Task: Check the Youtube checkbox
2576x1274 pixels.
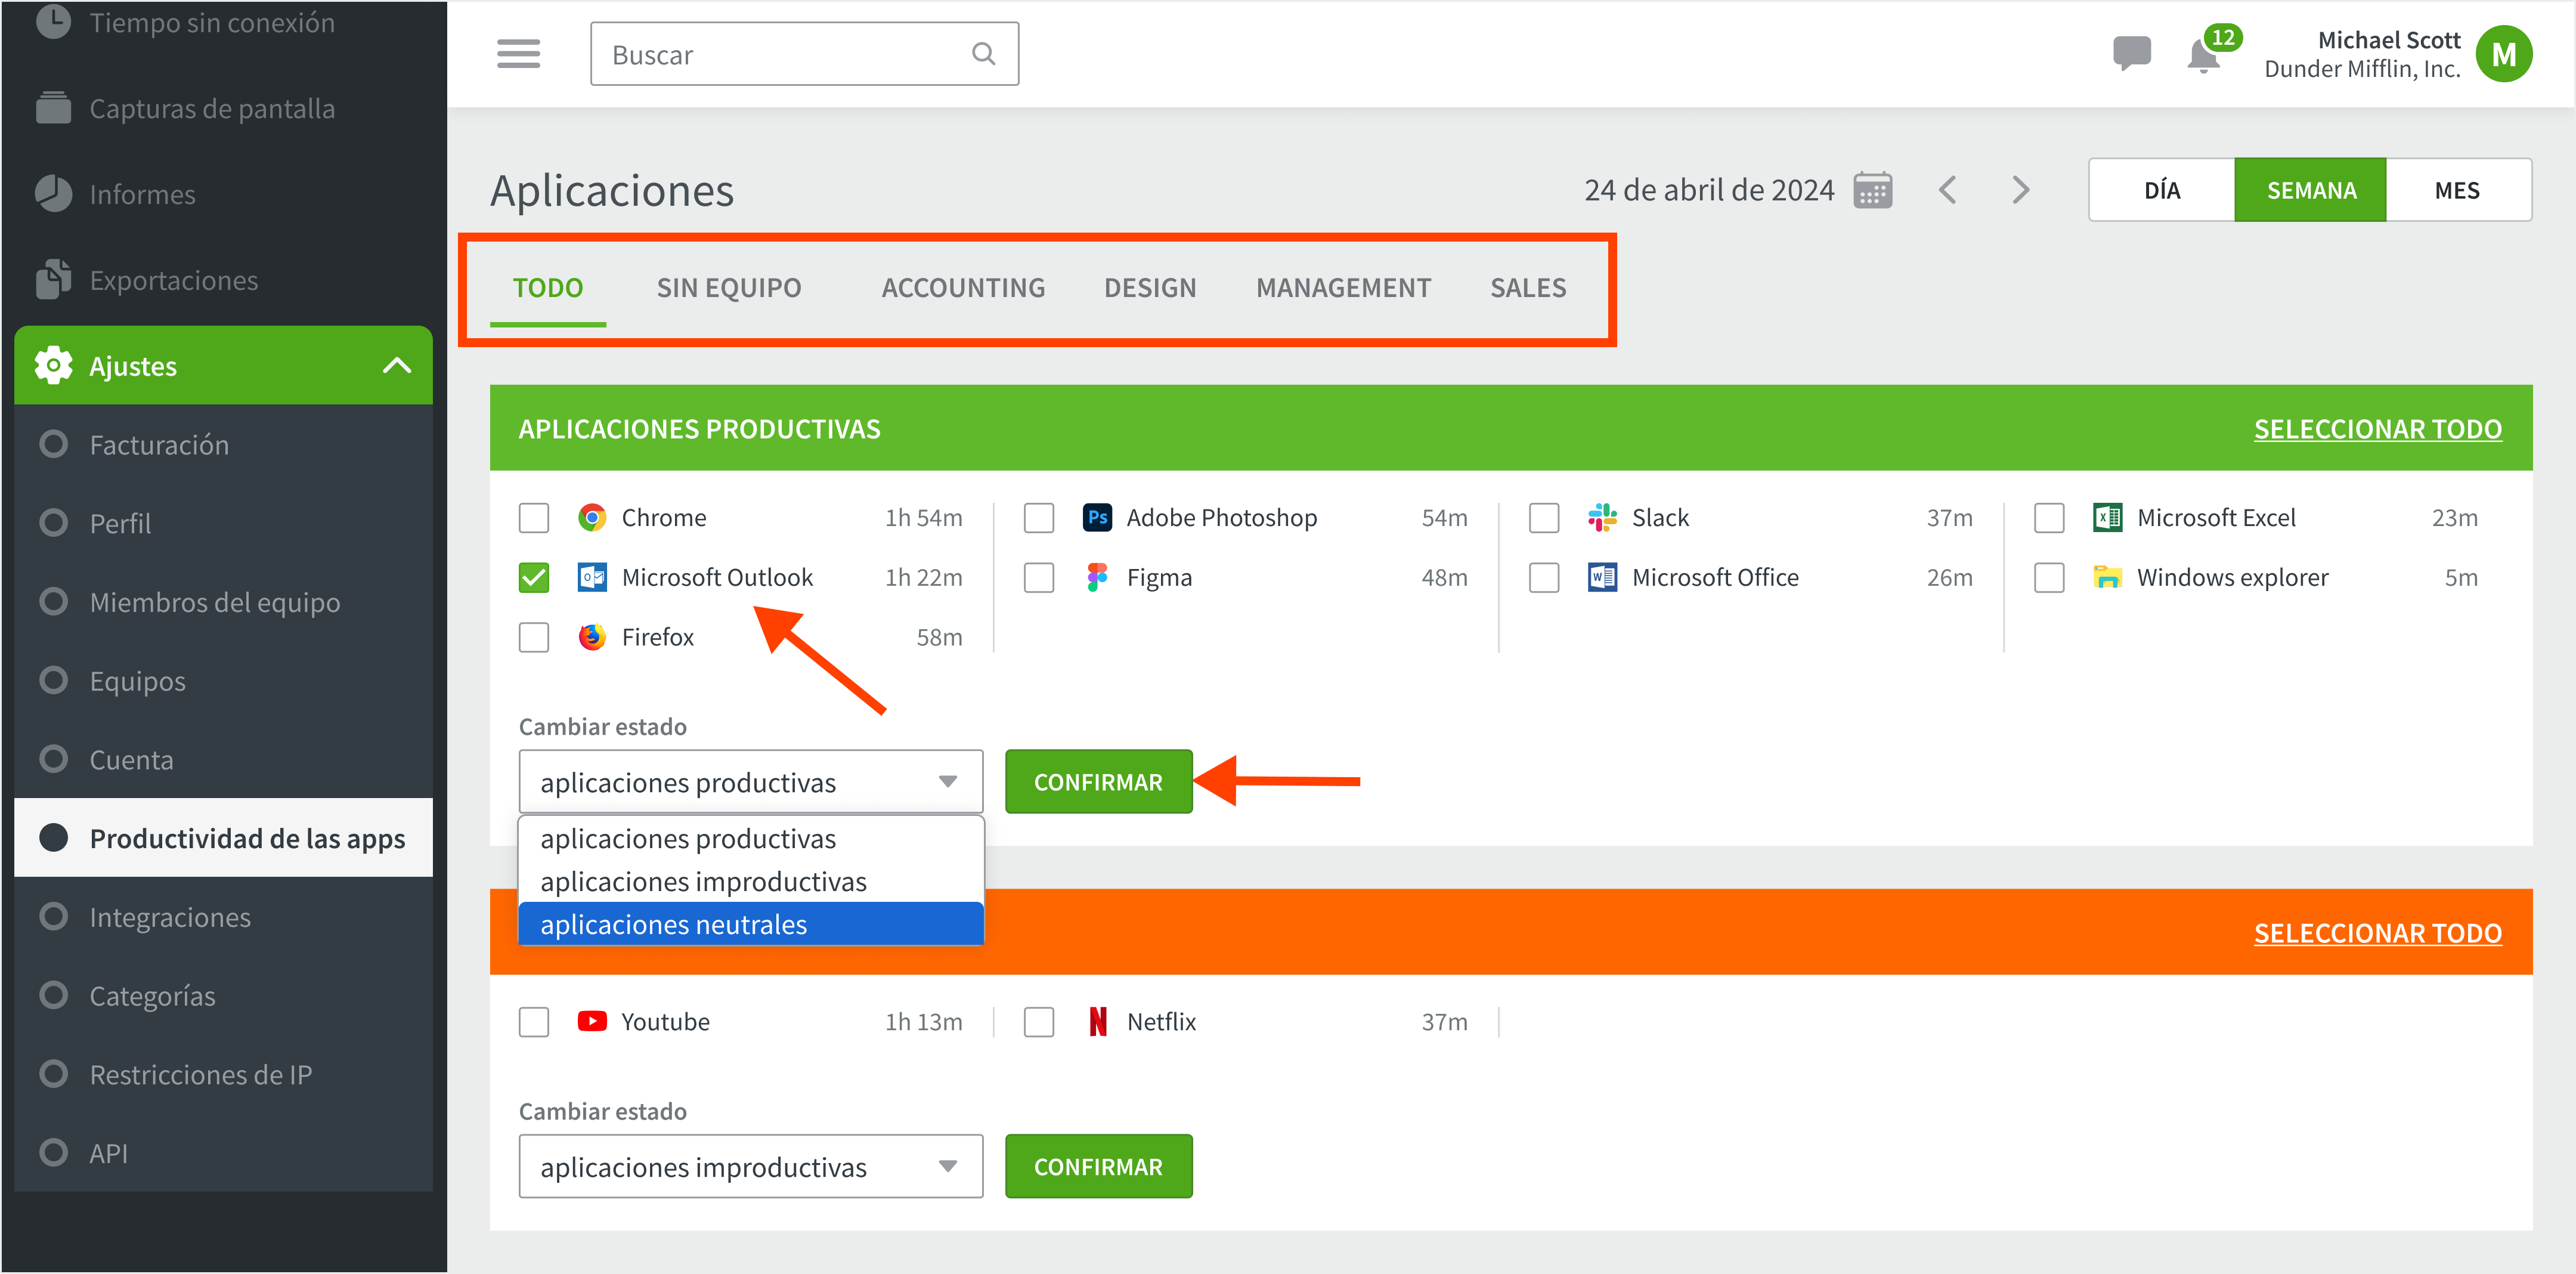Action: [534, 1021]
